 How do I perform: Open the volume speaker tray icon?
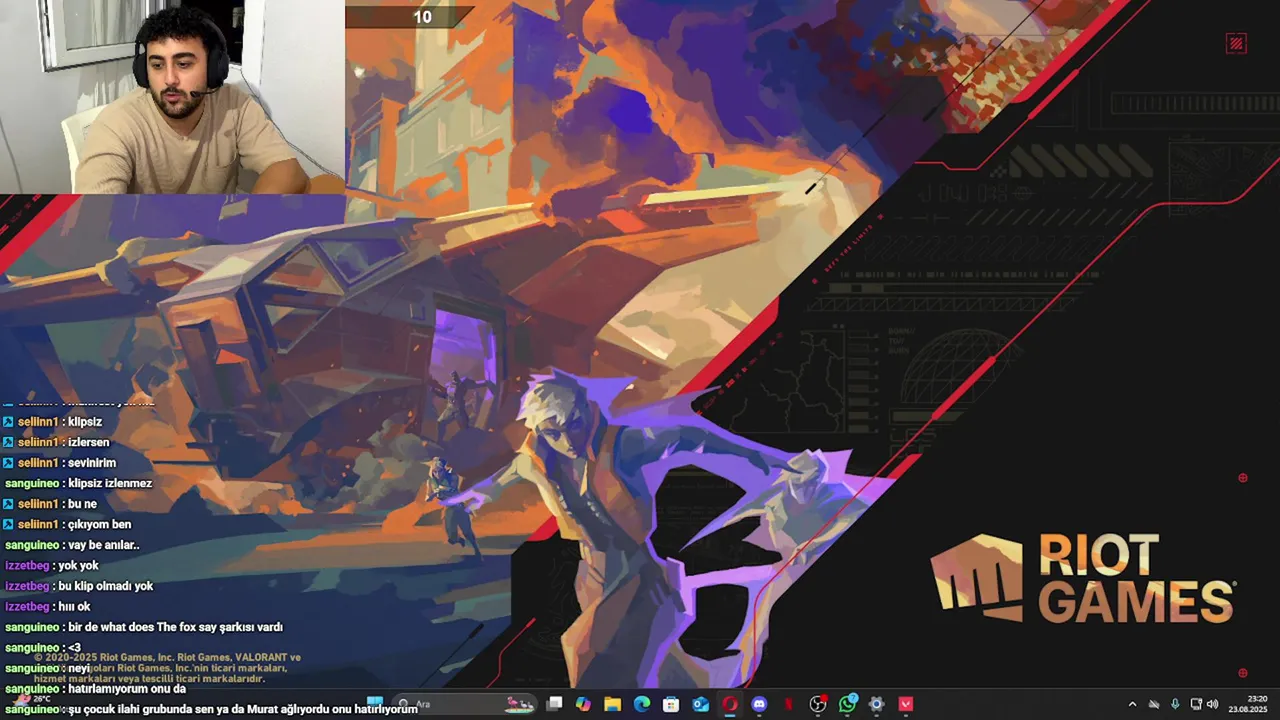(x=1212, y=704)
